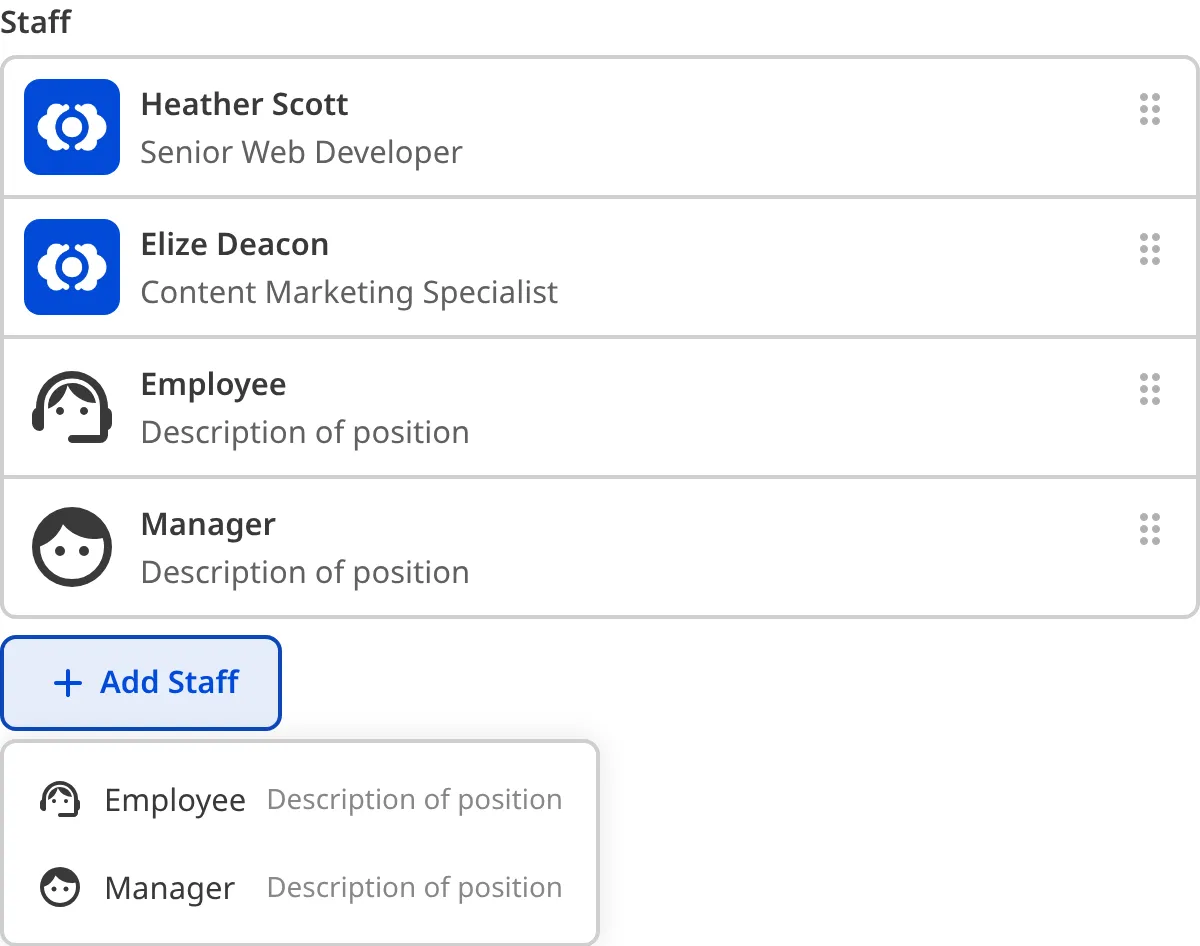Open Heather Scott's staff entry
1200x946 pixels.
(x=245, y=104)
